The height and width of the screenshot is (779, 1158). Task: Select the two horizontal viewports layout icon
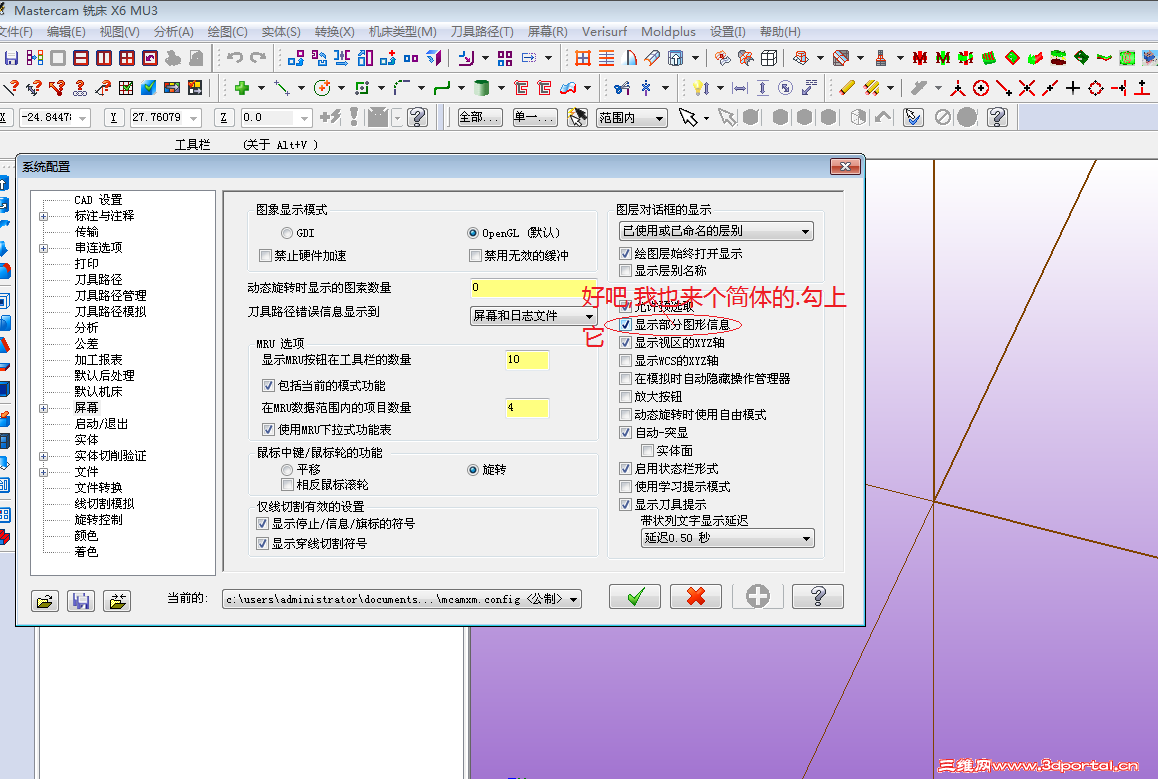[x=81, y=58]
